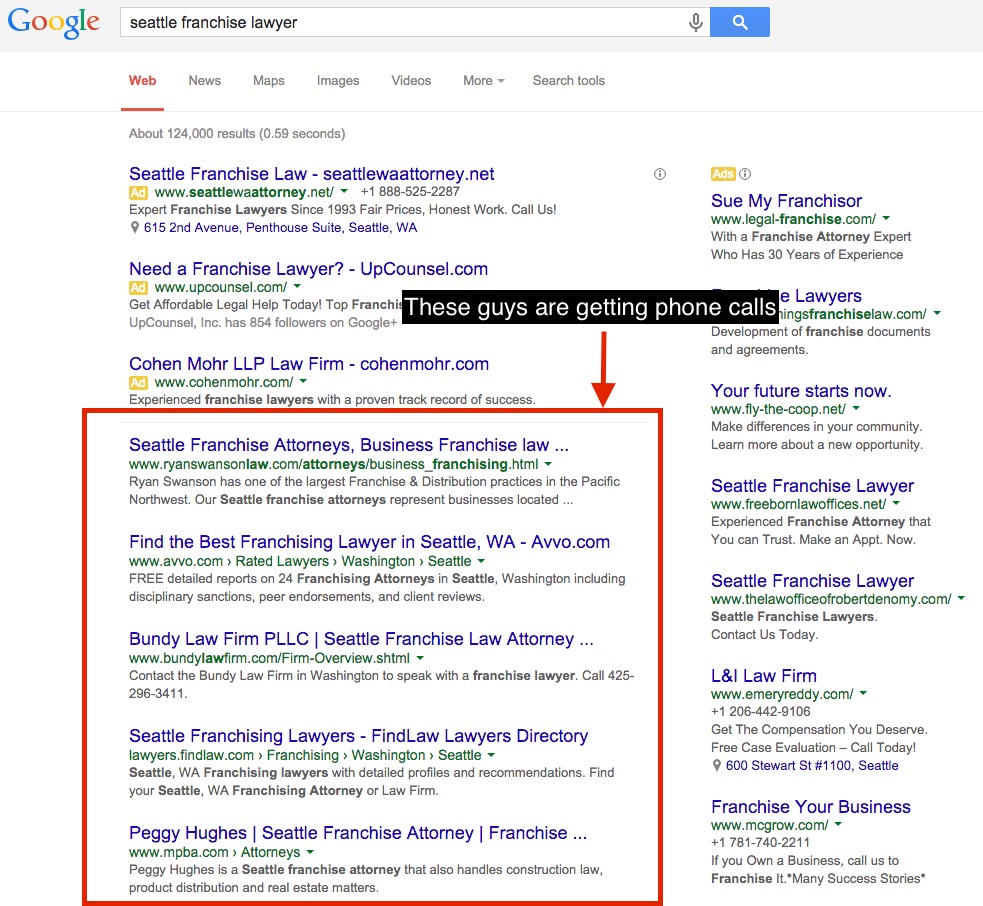Open Your future starts now ad
The image size is (983, 906).
[801, 391]
